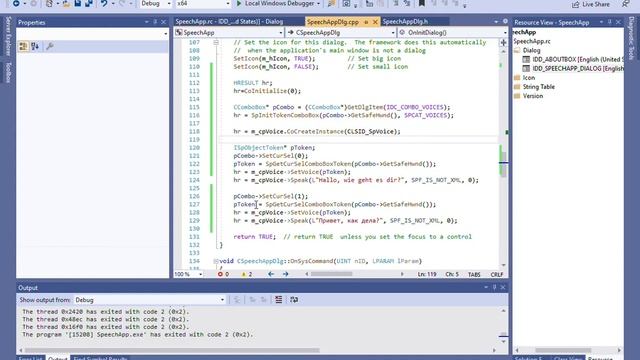Pin the Output panel with auto-hide icon

[494, 287]
